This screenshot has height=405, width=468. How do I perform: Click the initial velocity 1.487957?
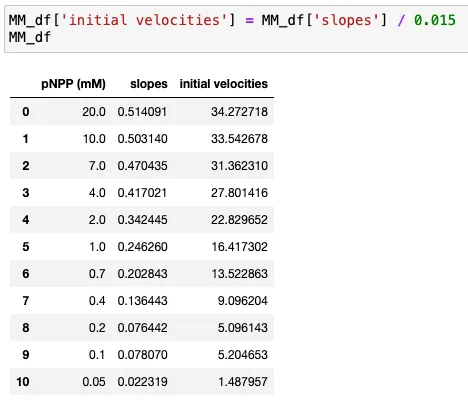(243, 382)
